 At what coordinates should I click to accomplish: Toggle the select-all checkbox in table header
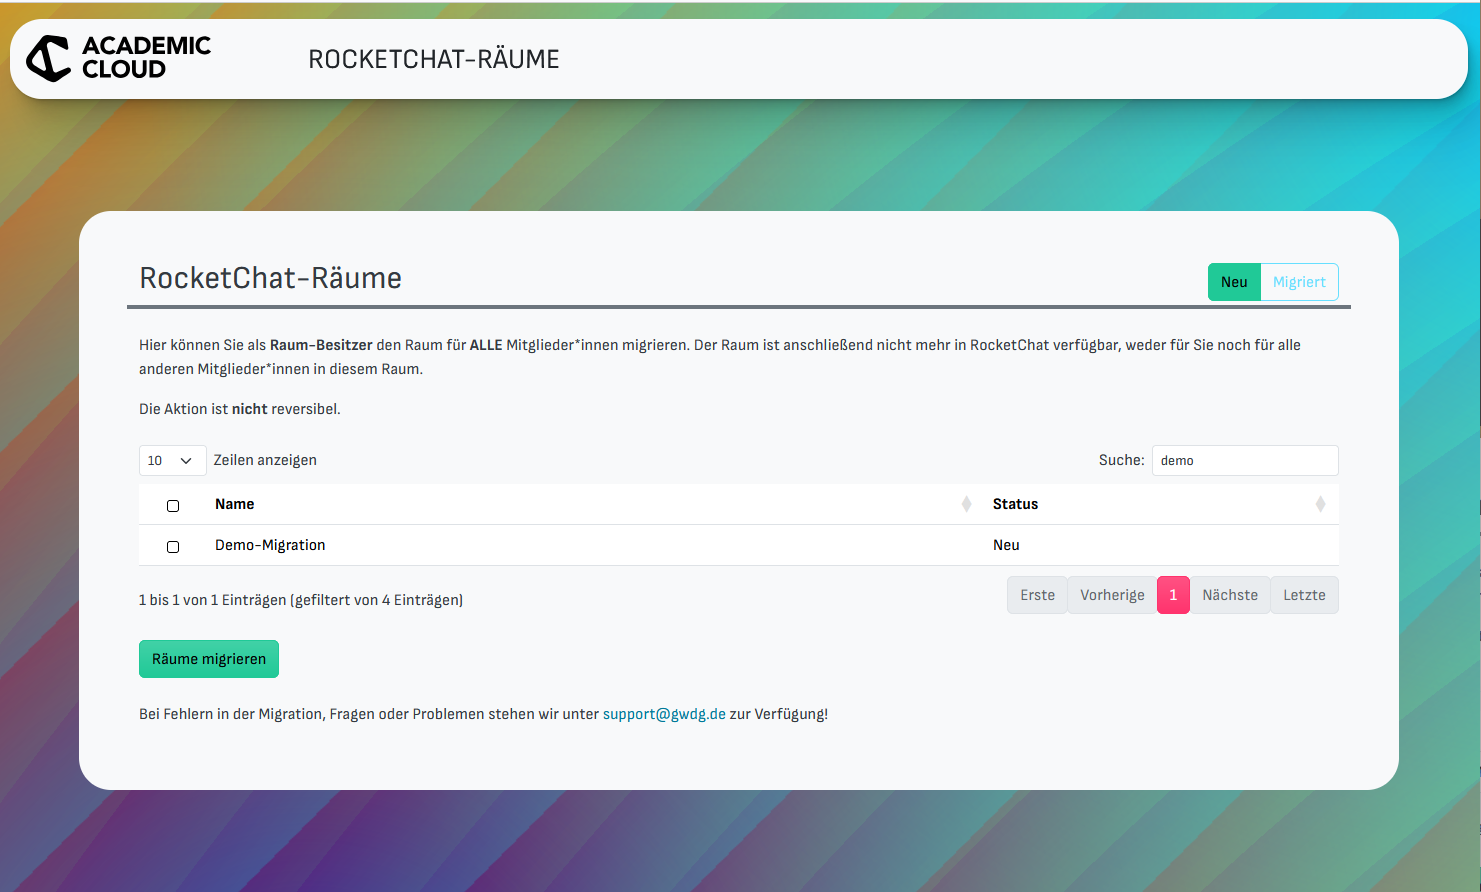173,506
